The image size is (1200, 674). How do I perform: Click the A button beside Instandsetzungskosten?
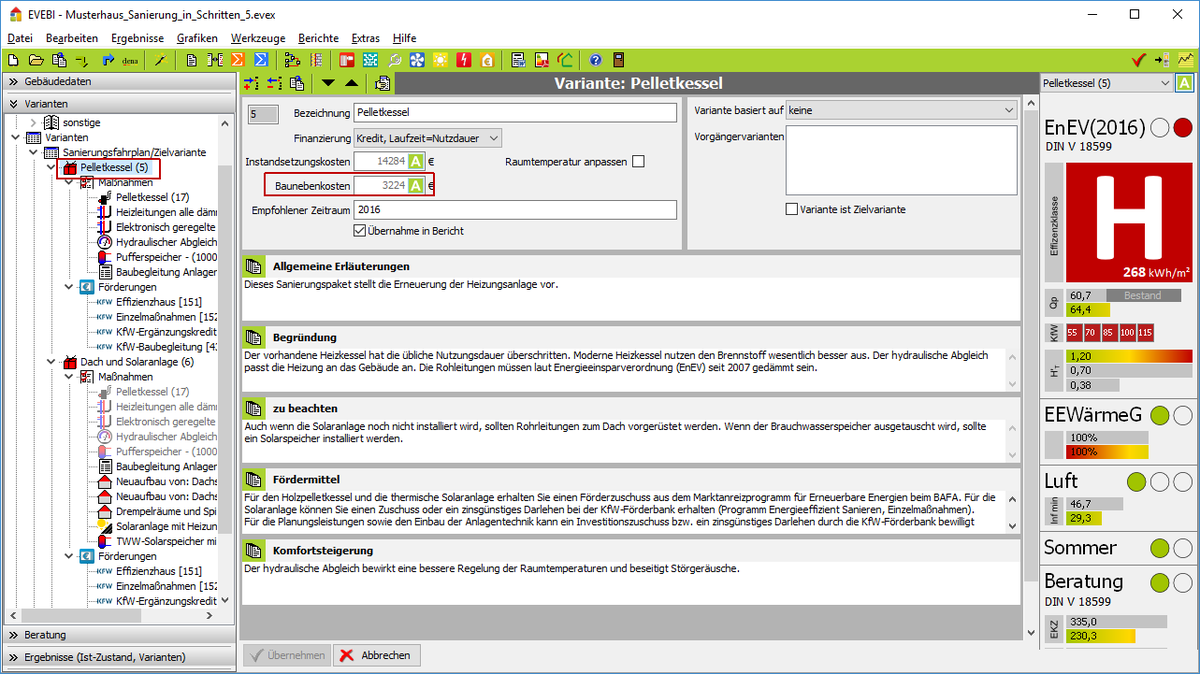coord(417,161)
